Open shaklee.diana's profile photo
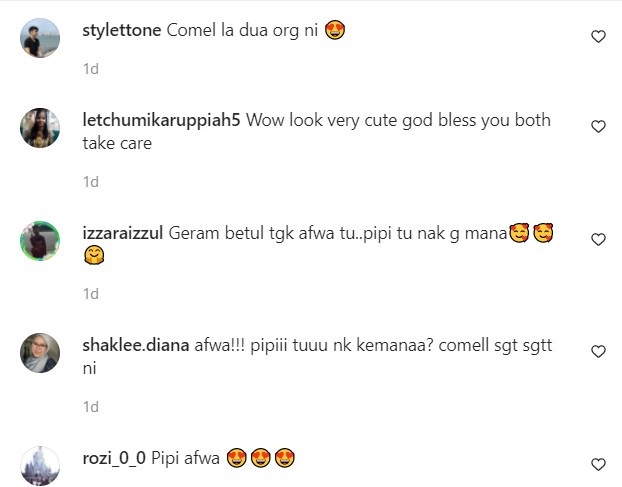The image size is (622, 487). 40,353
